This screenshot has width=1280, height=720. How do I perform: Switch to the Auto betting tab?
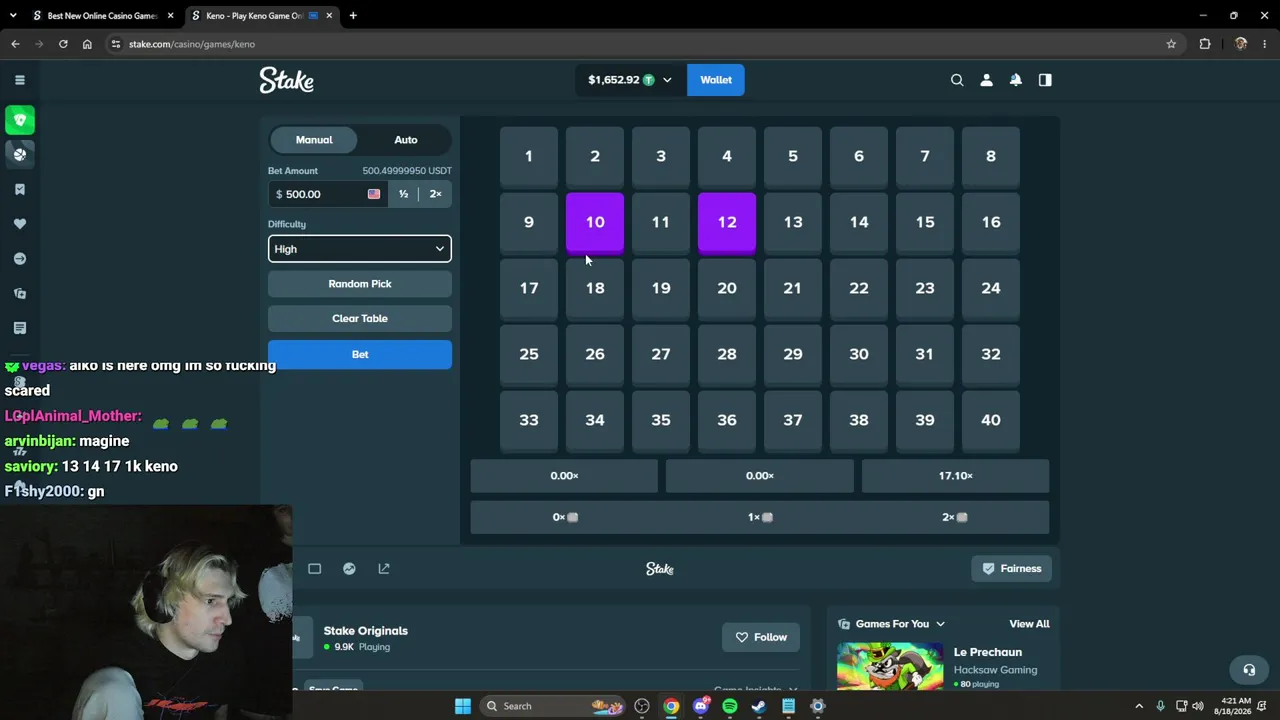tap(406, 140)
